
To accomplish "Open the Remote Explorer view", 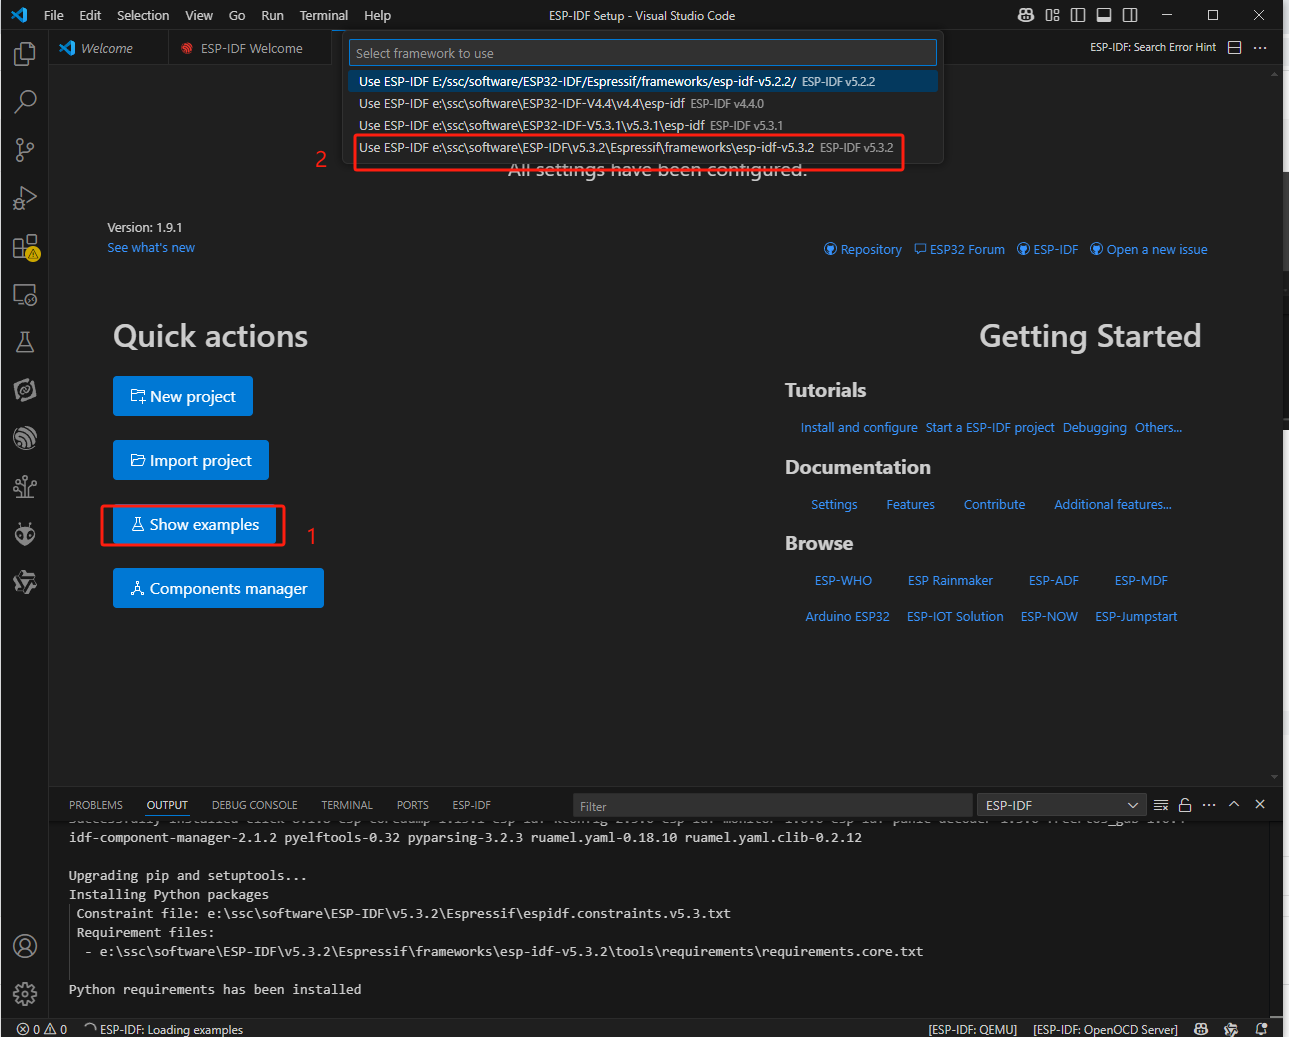I will point(25,295).
